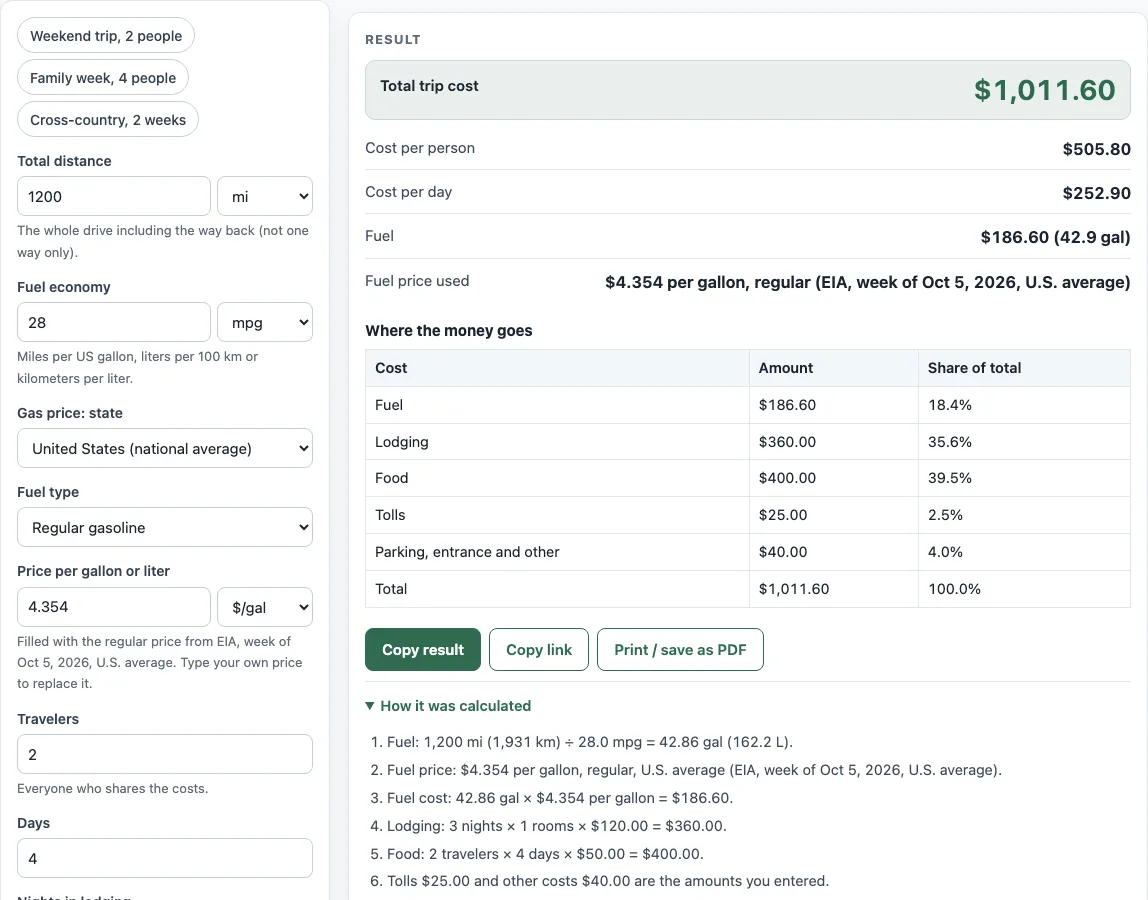Click the Everyone who shares the costs hint
The width and height of the screenshot is (1148, 900).
click(x=113, y=789)
